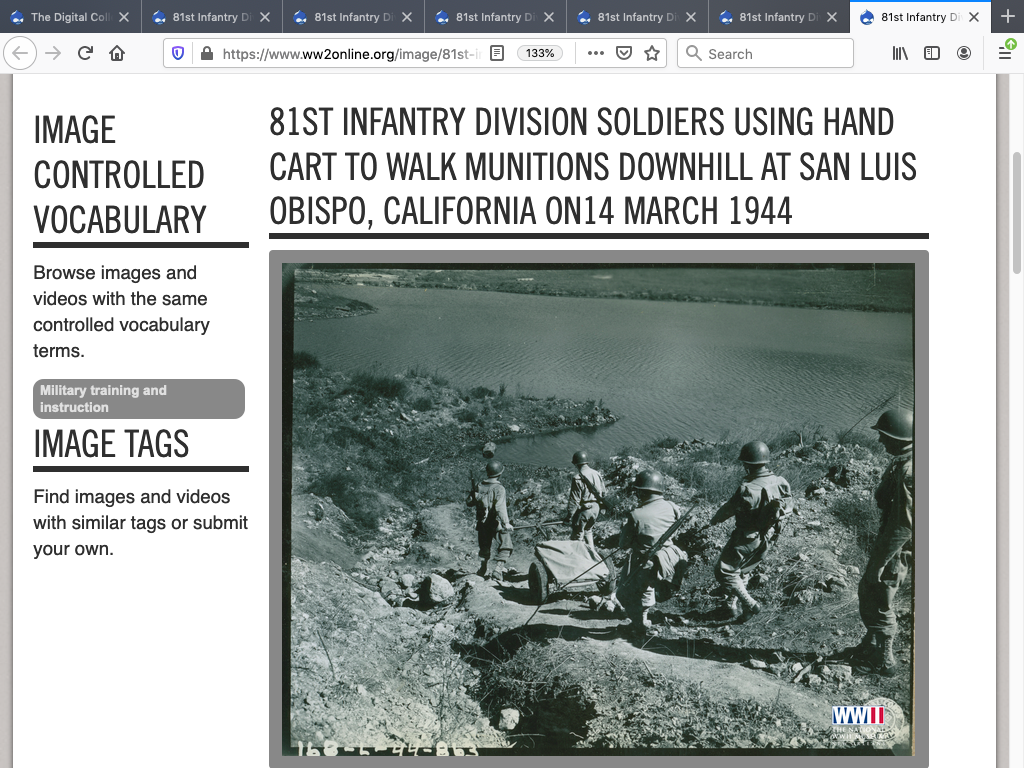
Task: Open Military training and instruction tag
Action: [x=139, y=399]
